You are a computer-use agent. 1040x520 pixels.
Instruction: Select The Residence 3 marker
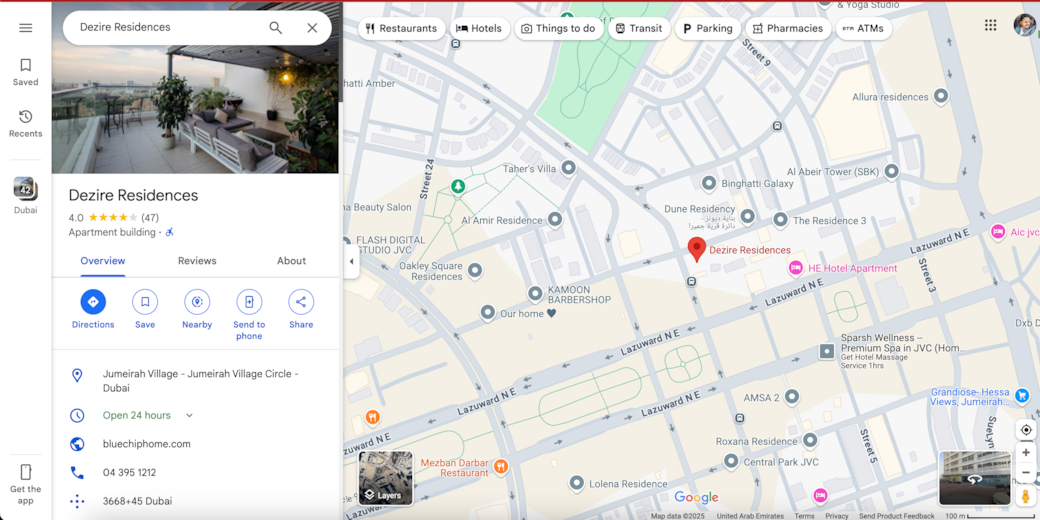pos(781,220)
